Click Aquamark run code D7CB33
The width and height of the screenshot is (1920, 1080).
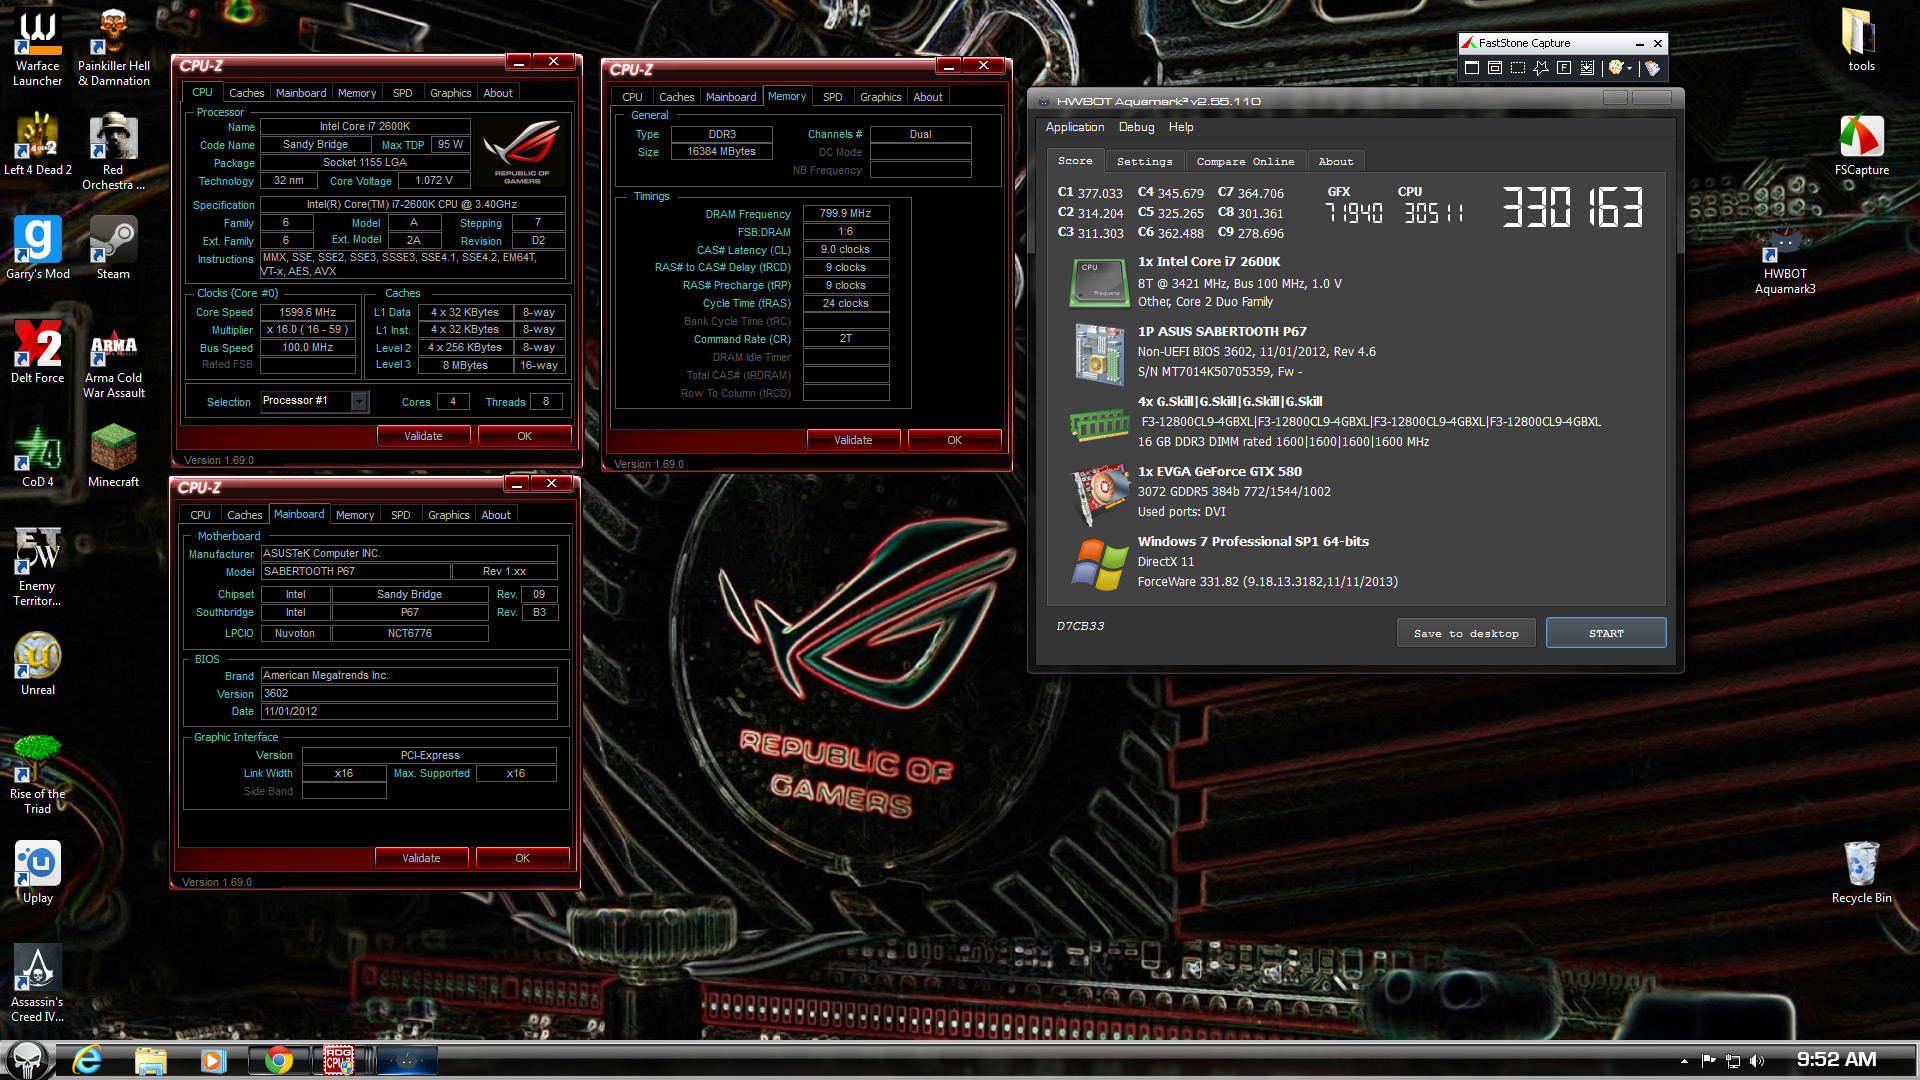(x=1080, y=626)
